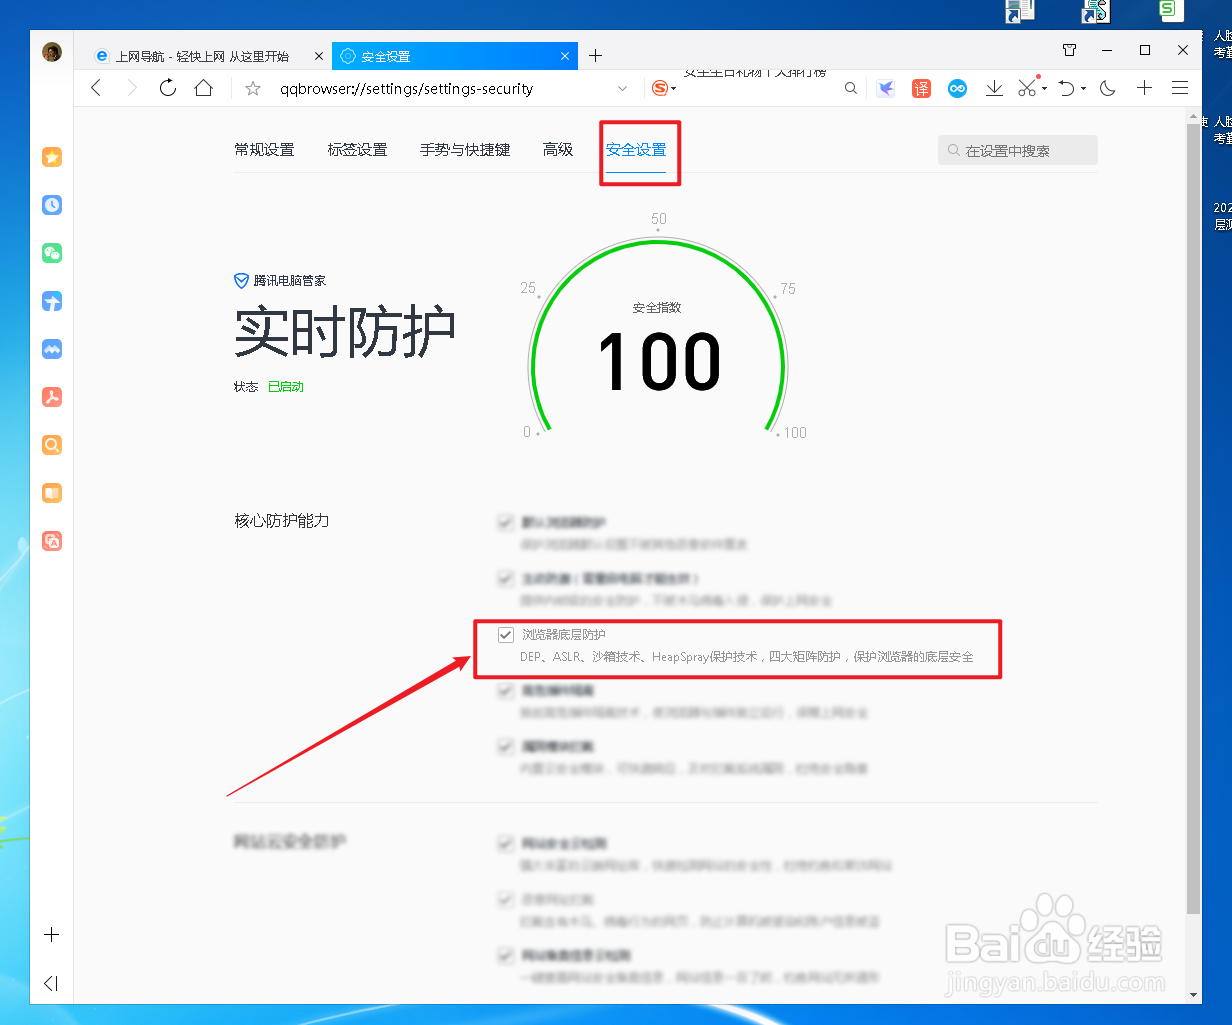Toggle the 浏览器底层防护 checkbox
The width and height of the screenshot is (1232, 1025).
click(x=506, y=635)
